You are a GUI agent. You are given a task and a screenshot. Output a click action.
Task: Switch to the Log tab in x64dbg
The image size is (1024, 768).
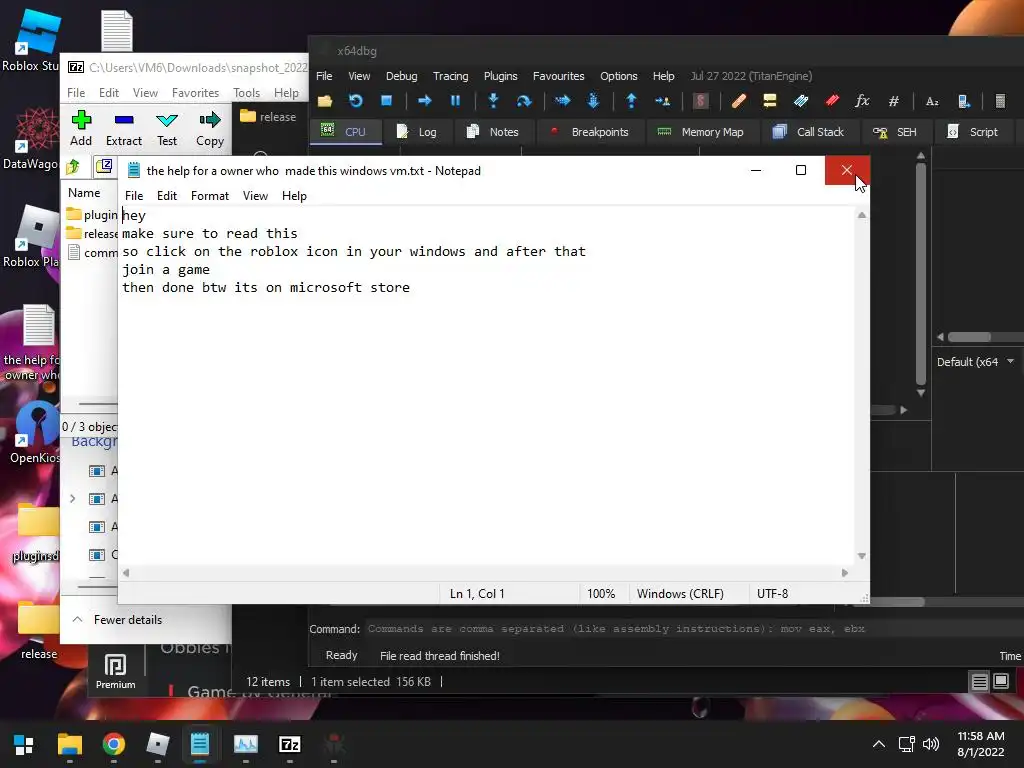pos(416,132)
